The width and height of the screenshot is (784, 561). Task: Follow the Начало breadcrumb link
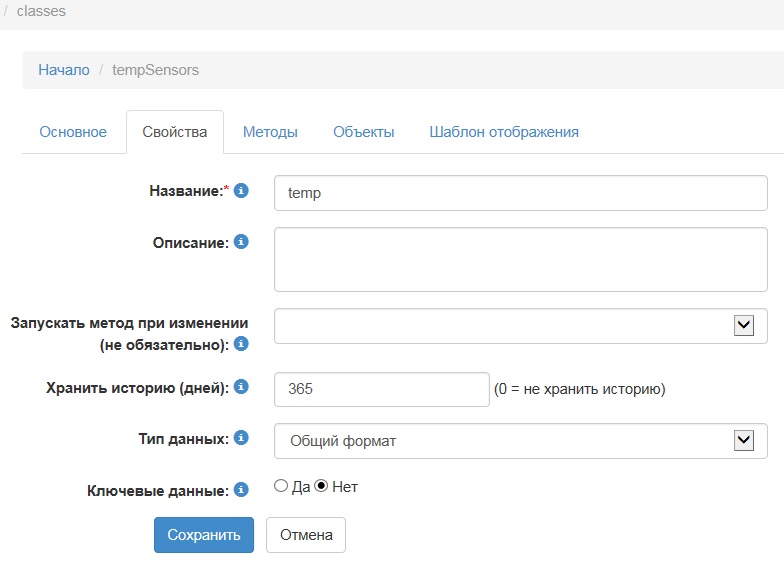64,70
